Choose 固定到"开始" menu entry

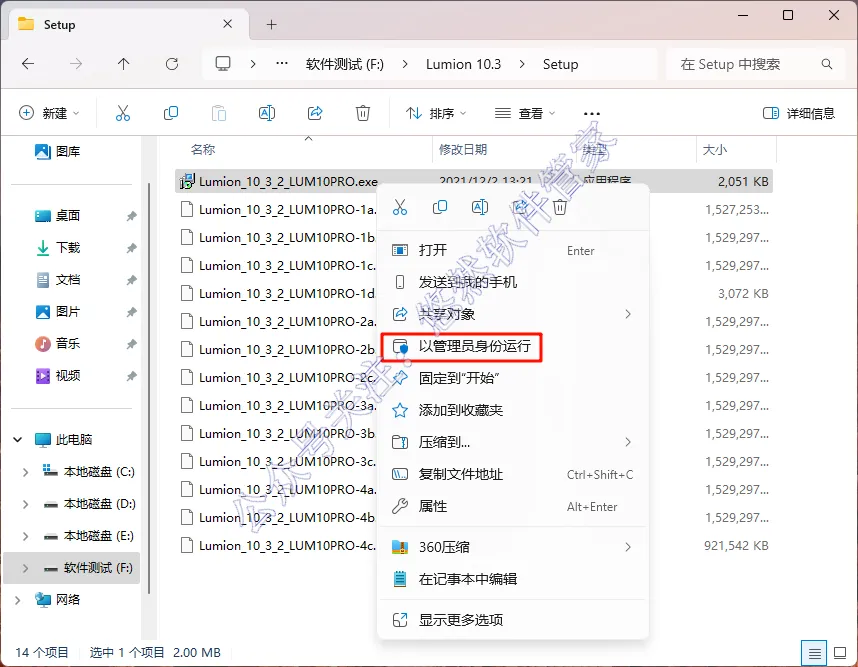click(x=513, y=378)
